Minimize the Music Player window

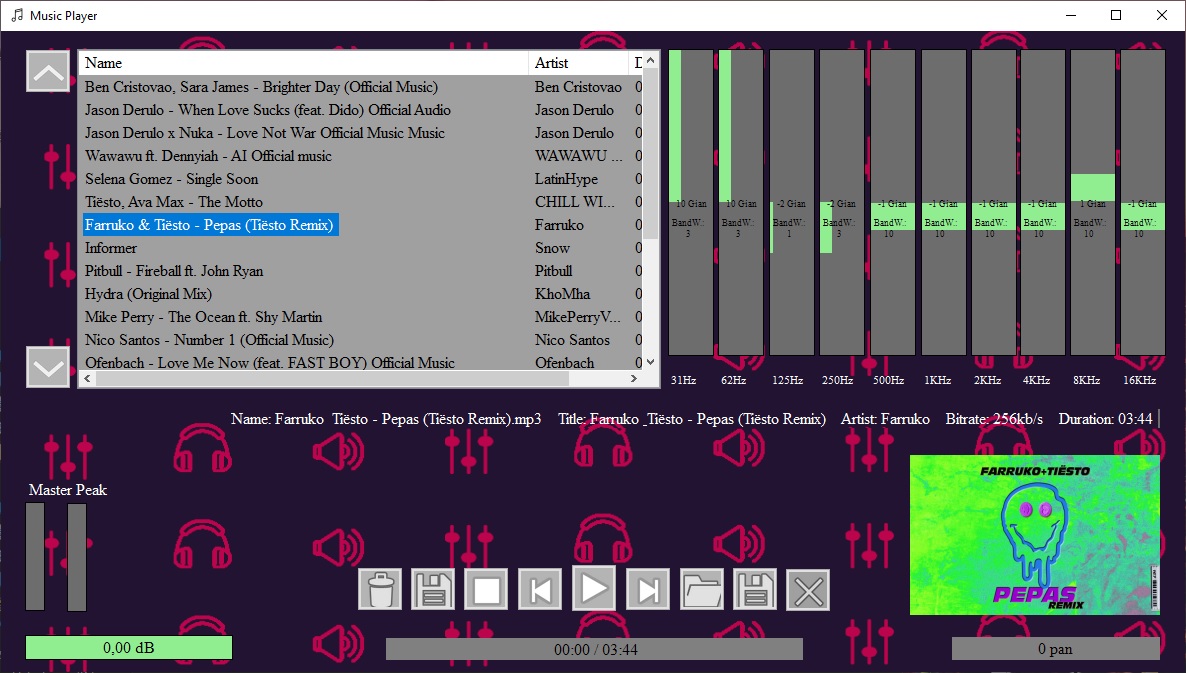coord(1071,15)
